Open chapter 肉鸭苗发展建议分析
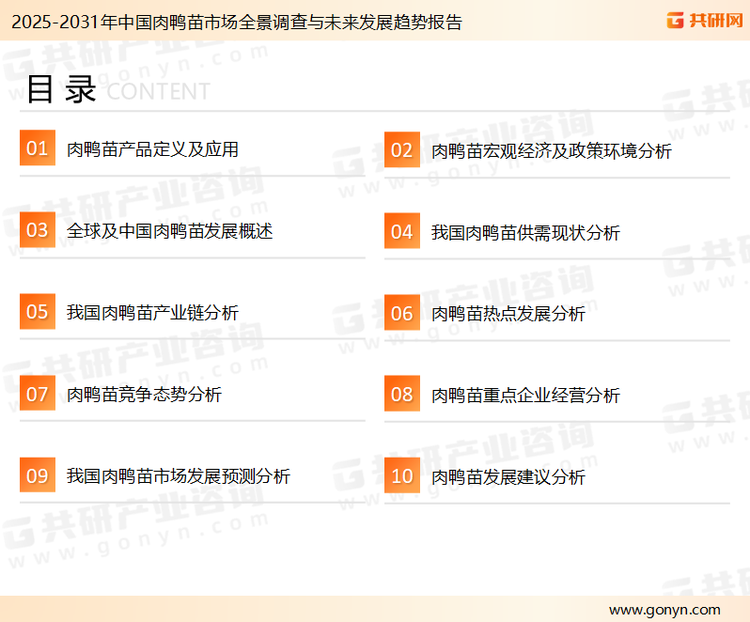 point(508,478)
